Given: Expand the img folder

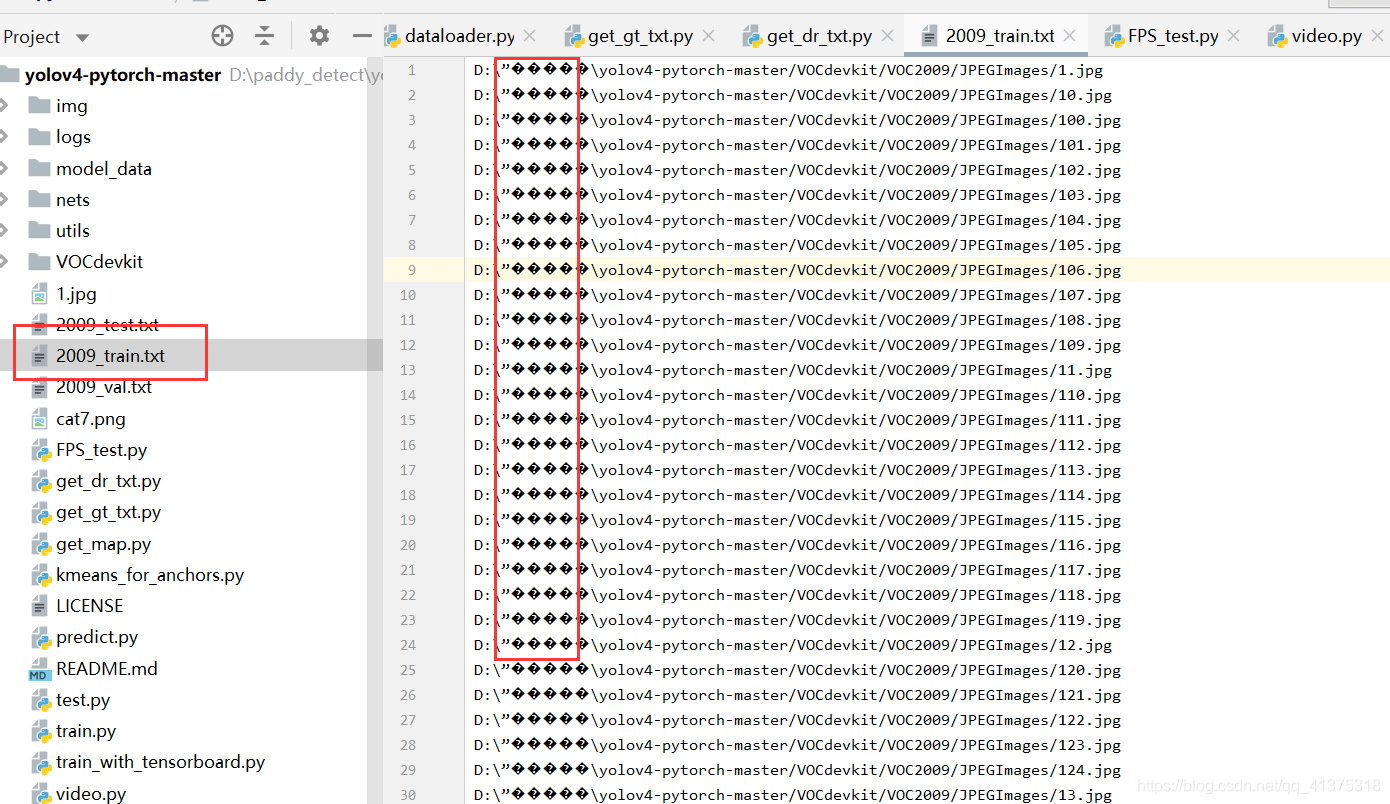Looking at the screenshot, I should pyautogui.click(x=5, y=106).
